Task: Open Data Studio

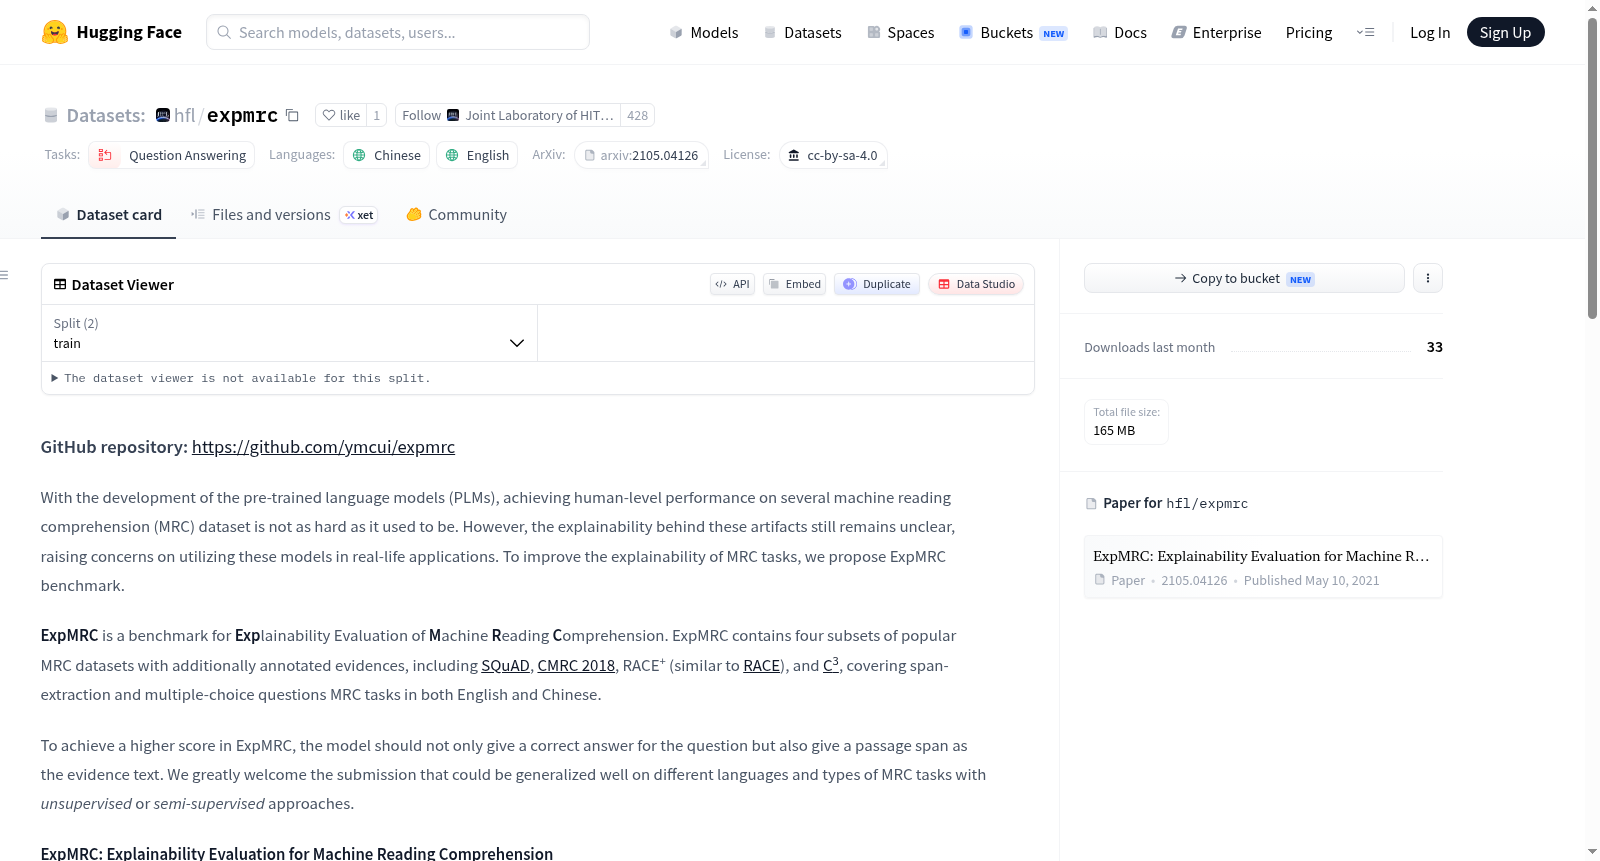Action: [x=976, y=284]
